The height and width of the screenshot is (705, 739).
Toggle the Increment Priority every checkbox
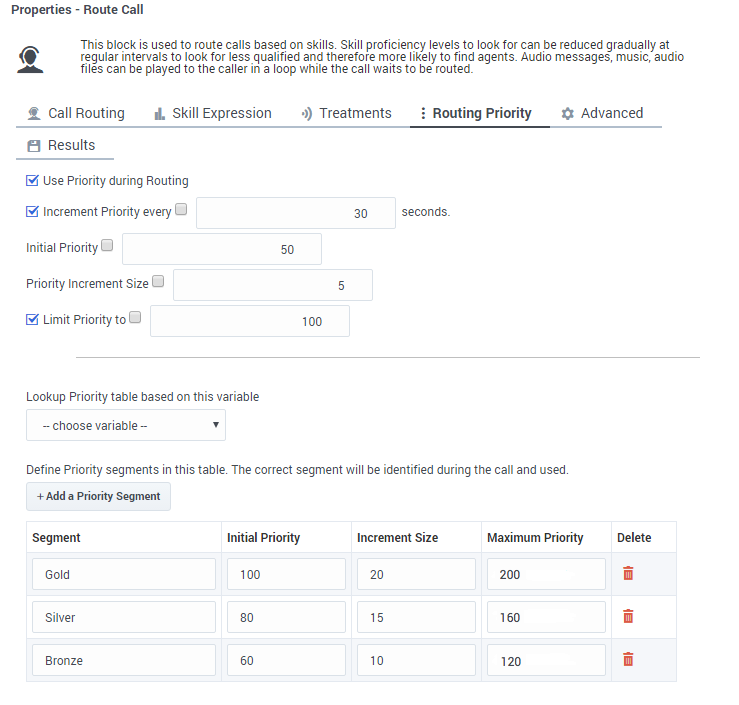pos(32,212)
